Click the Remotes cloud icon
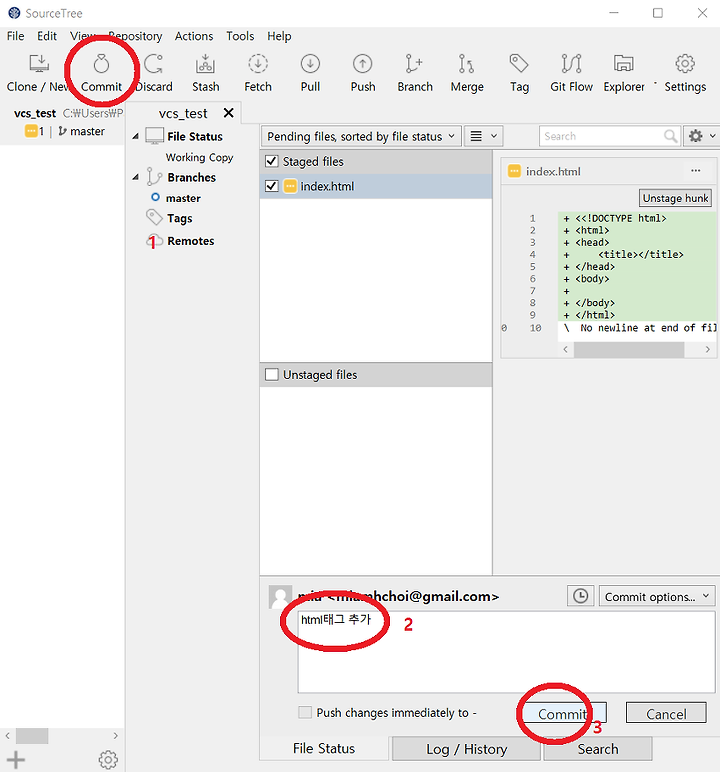720x772 pixels. click(155, 241)
